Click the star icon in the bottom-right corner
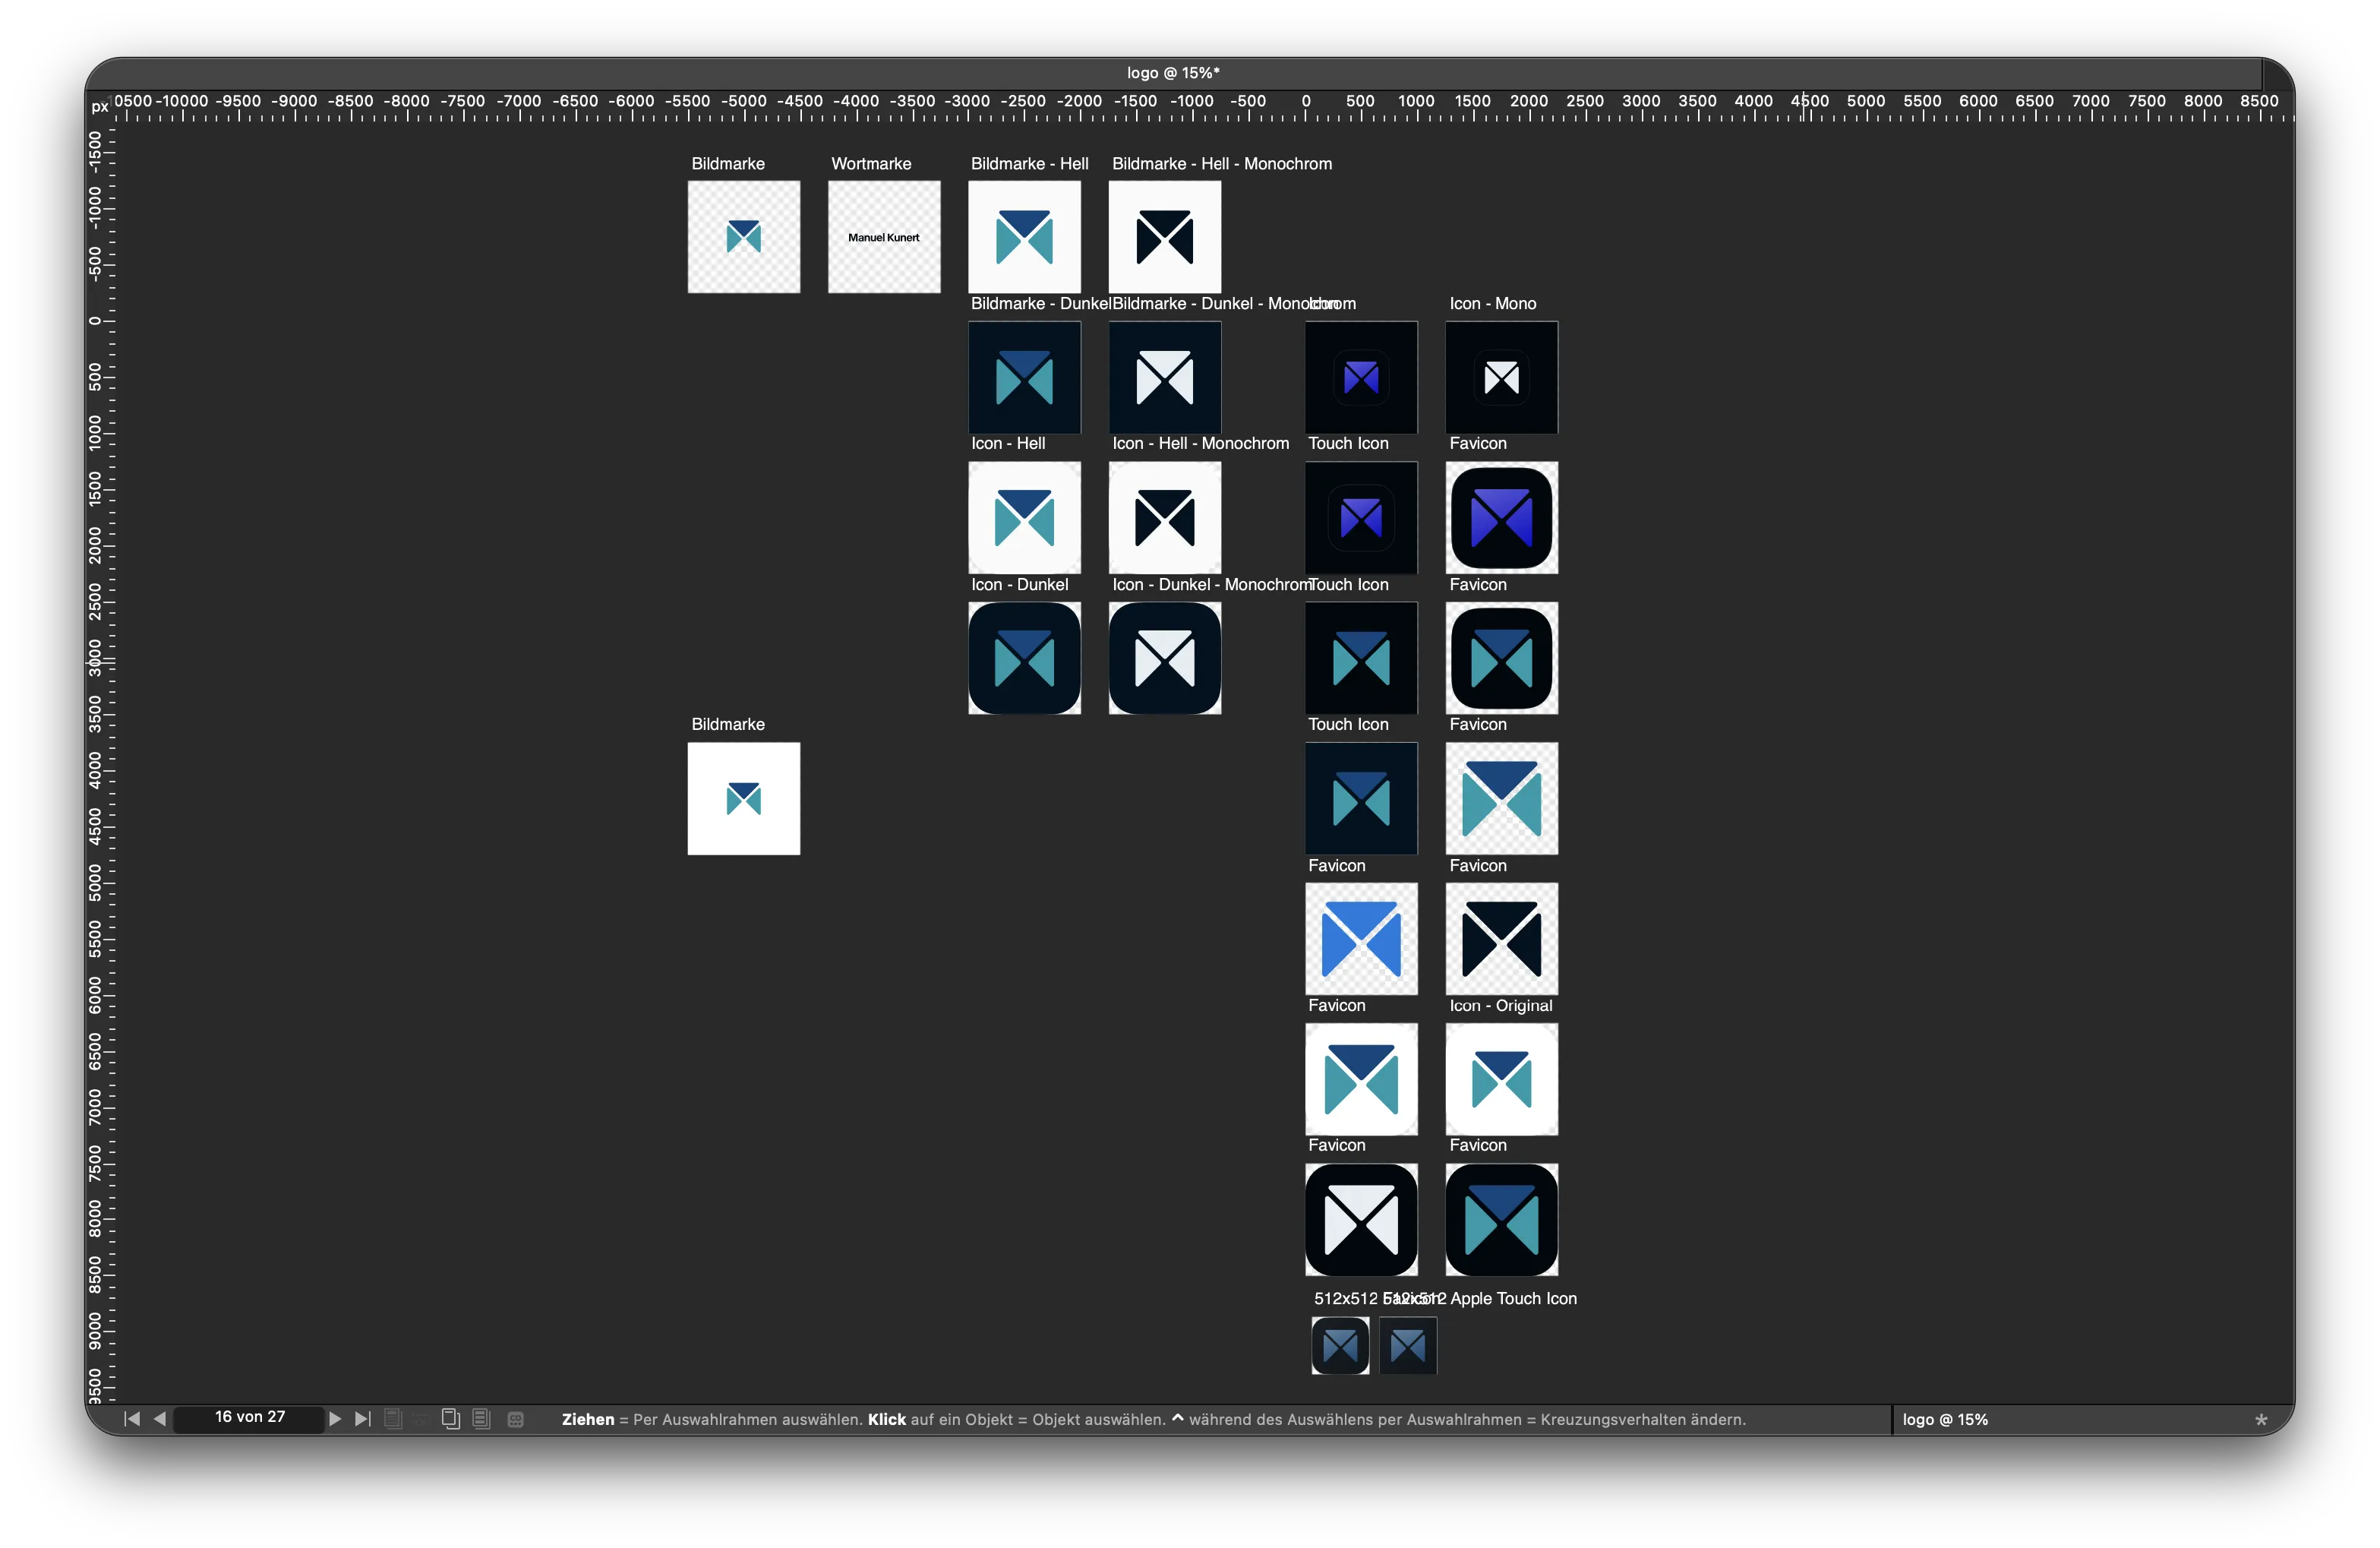This screenshot has width=2380, height=1548. tap(2261, 1419)
